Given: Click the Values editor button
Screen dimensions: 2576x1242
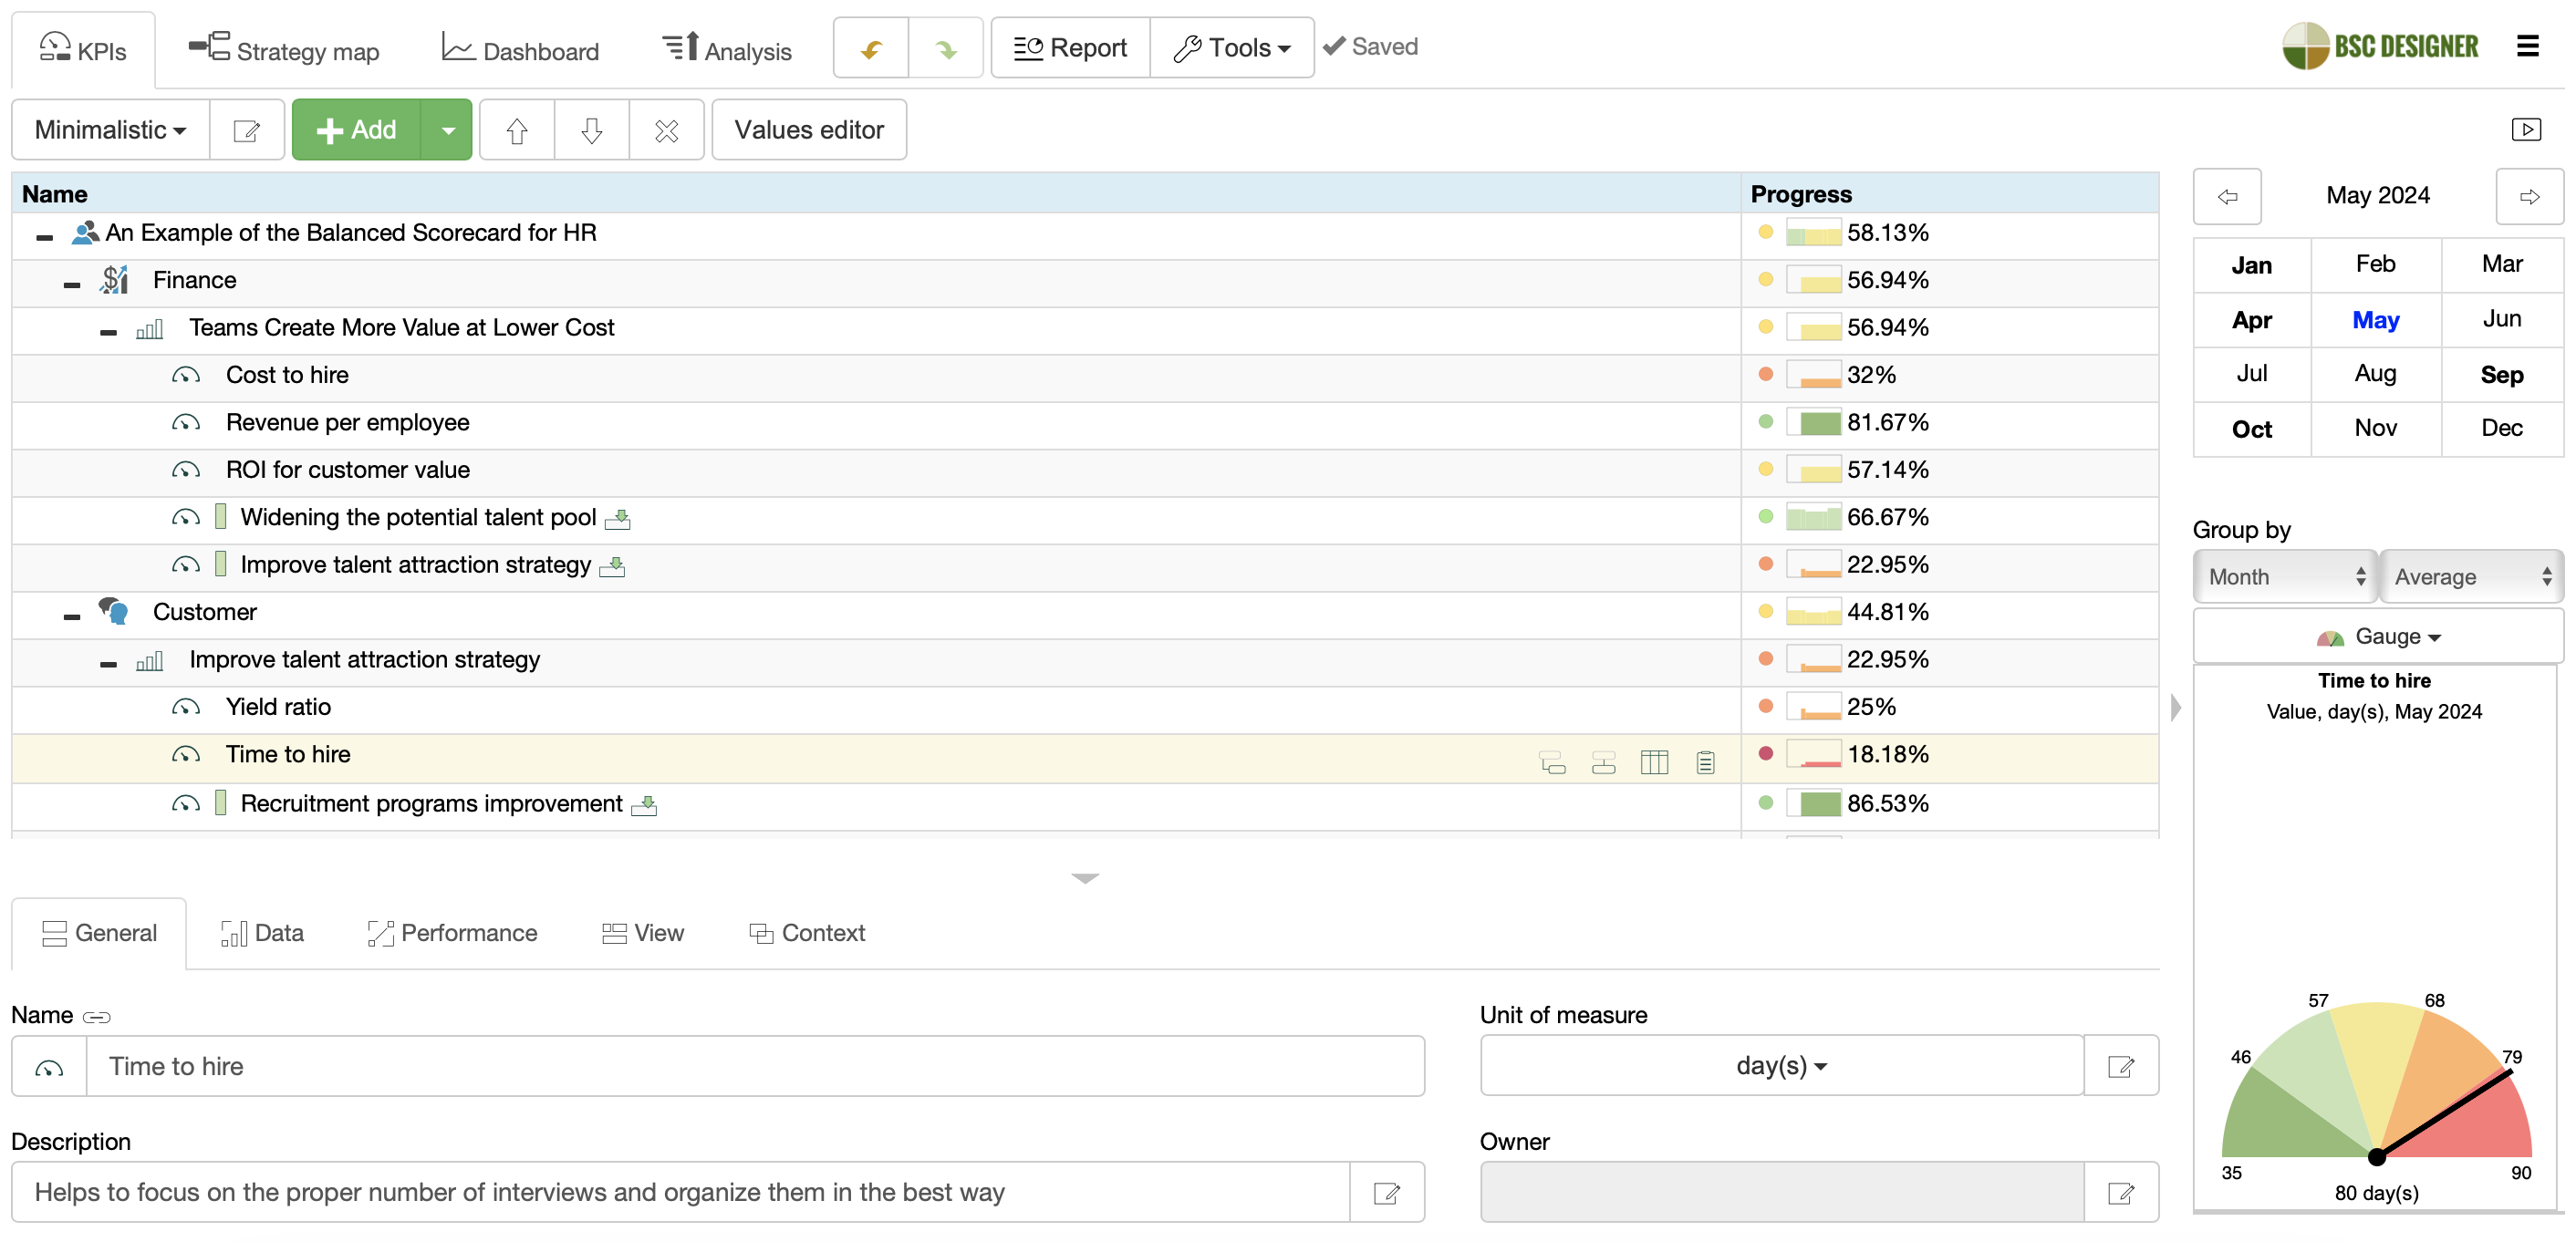Looking at the screenshot, I should click(808, 130).
